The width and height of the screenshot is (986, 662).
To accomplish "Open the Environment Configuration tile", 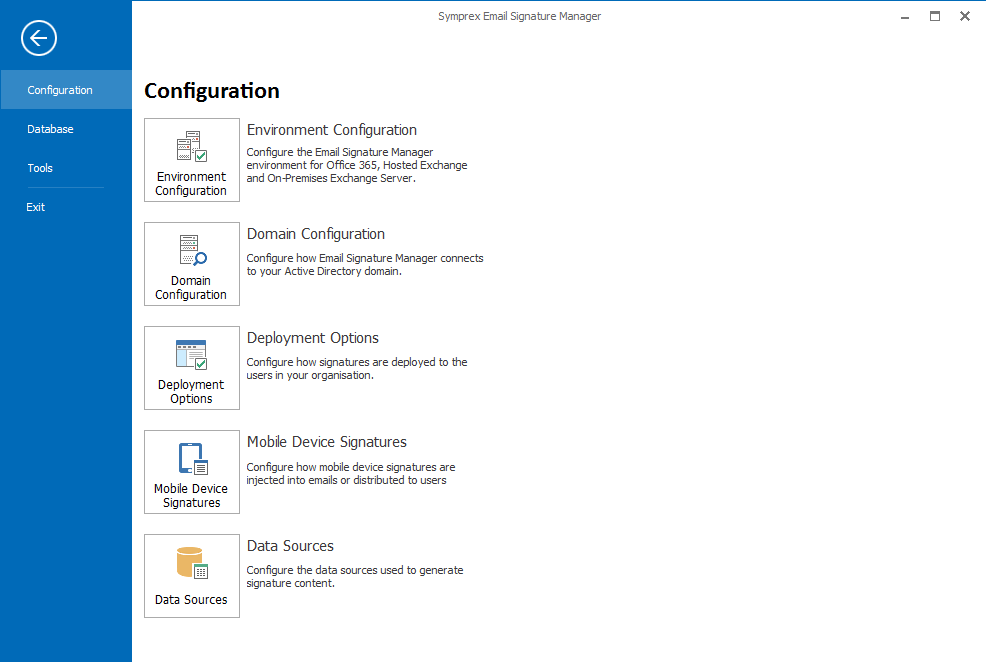I will click(192, 160).
